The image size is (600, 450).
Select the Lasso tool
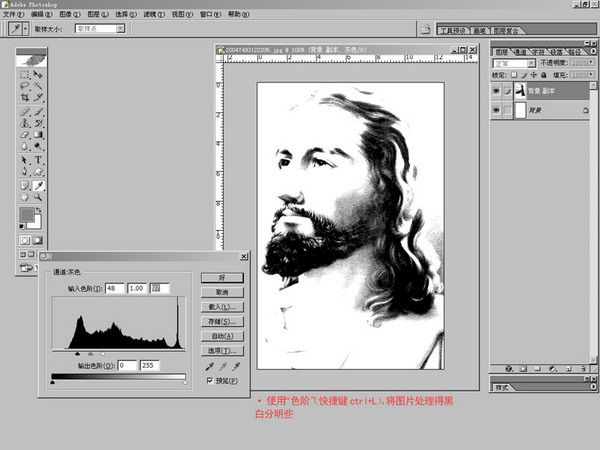point(25,86)
